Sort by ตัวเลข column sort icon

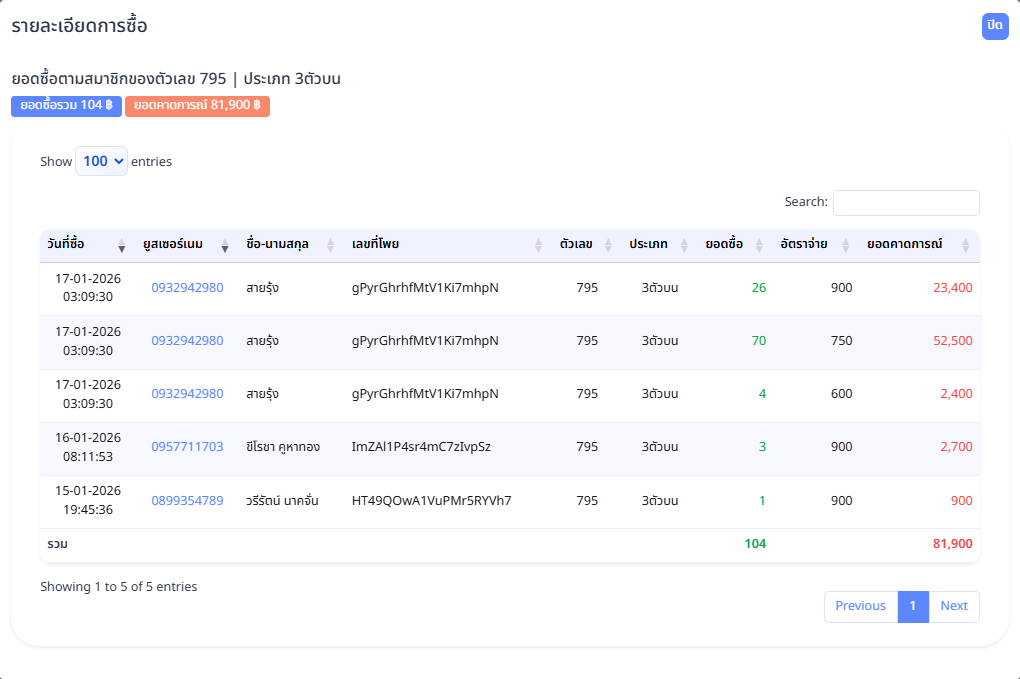coord(608,245)
